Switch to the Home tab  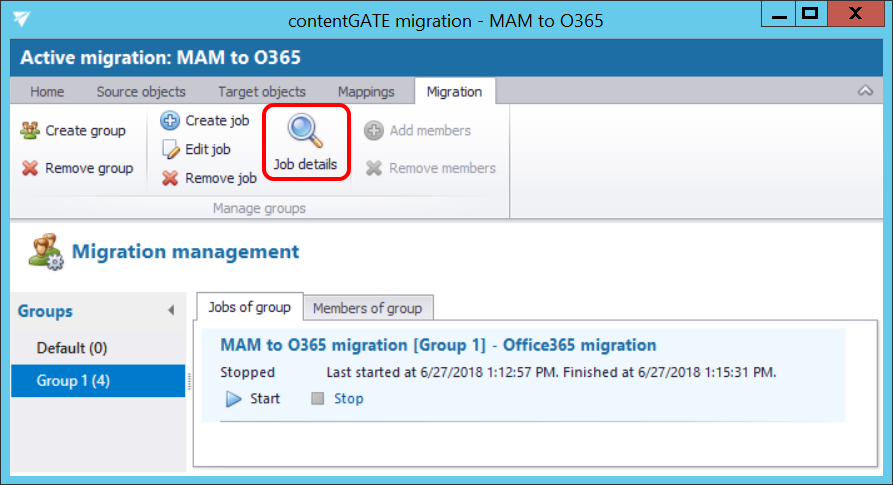click(47, 92)
